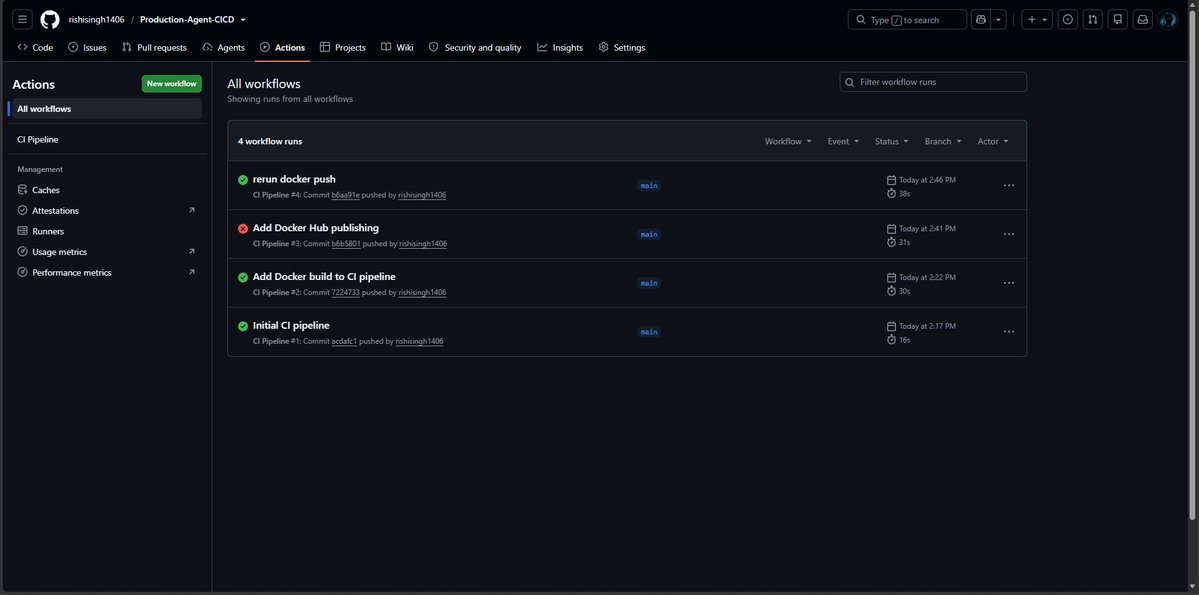Click the New workflow button
1199x595 pixels.
coord(171,83)
